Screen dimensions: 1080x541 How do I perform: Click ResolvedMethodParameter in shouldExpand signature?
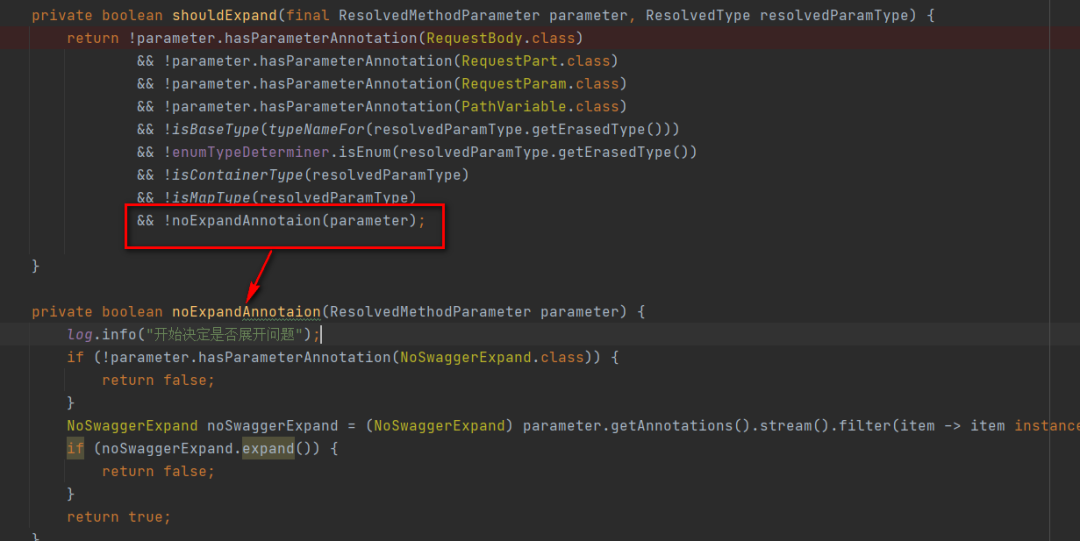point(439,15)
